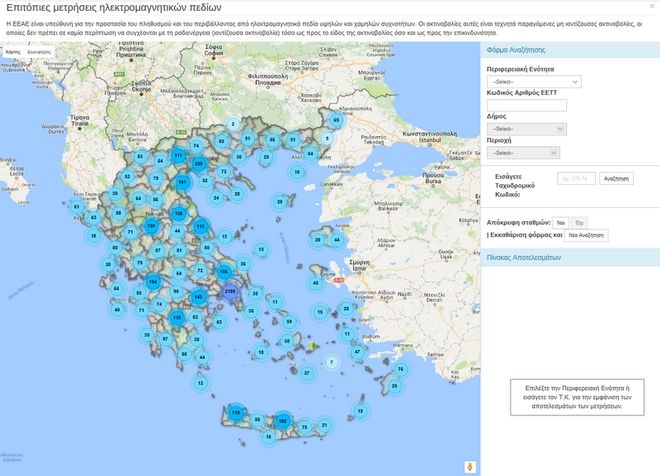
Task: Click the 2130 cluster marker over Athens
Action: pyautogui.click(x=230, y=291)
